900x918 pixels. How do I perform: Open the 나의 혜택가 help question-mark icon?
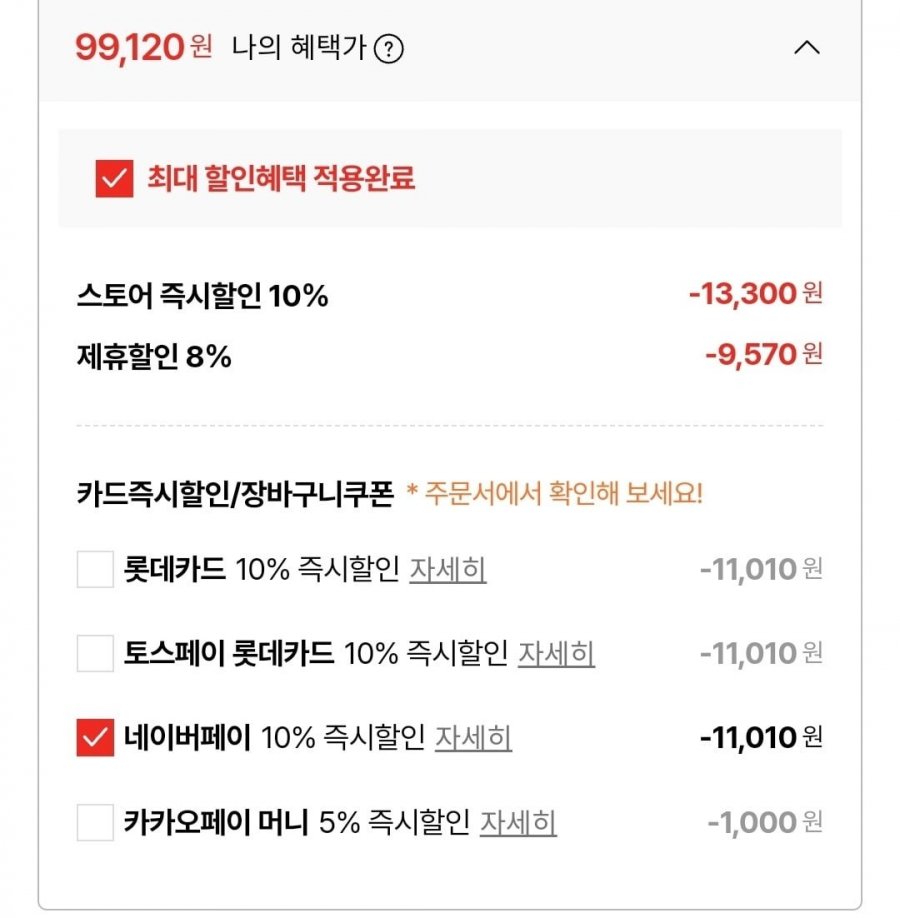pyautogui.click(x=388, y=49)
